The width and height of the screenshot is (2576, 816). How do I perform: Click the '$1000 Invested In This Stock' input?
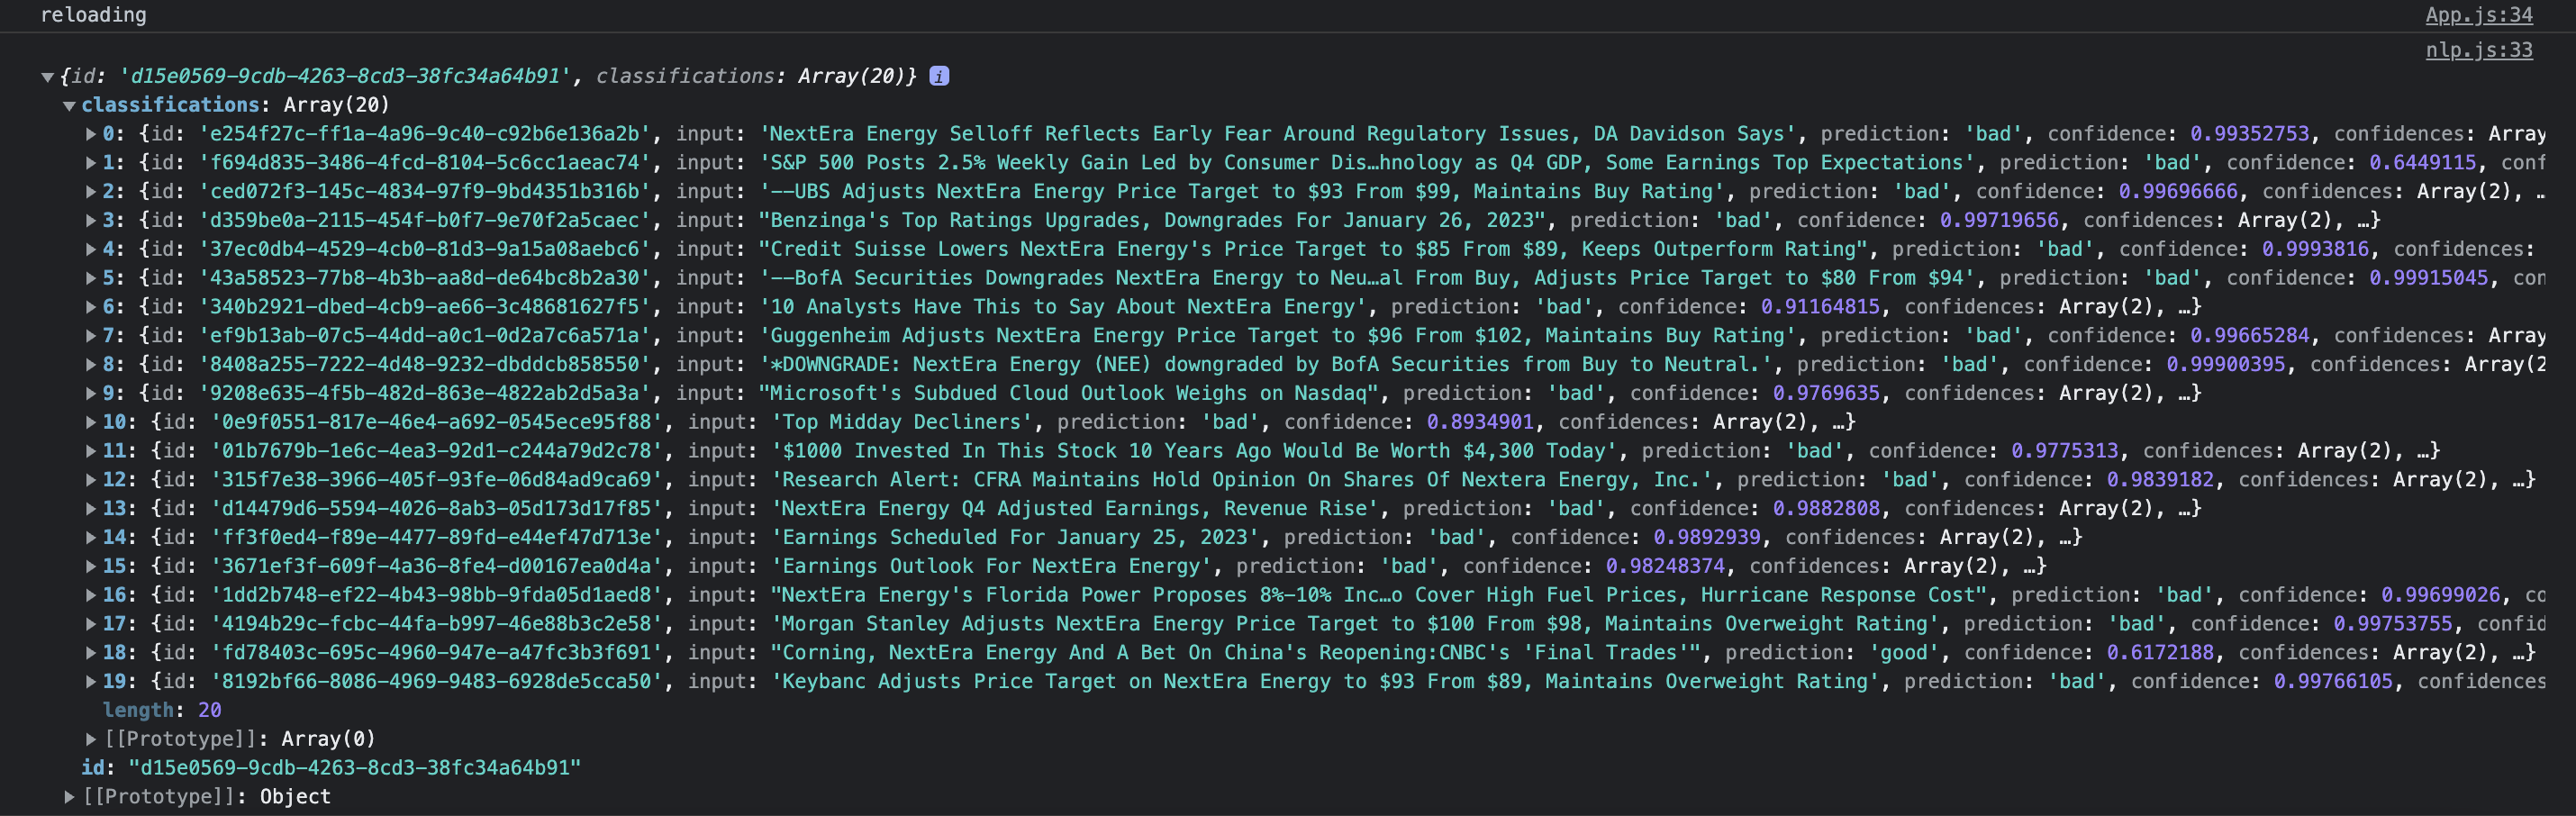(1194, 451)
